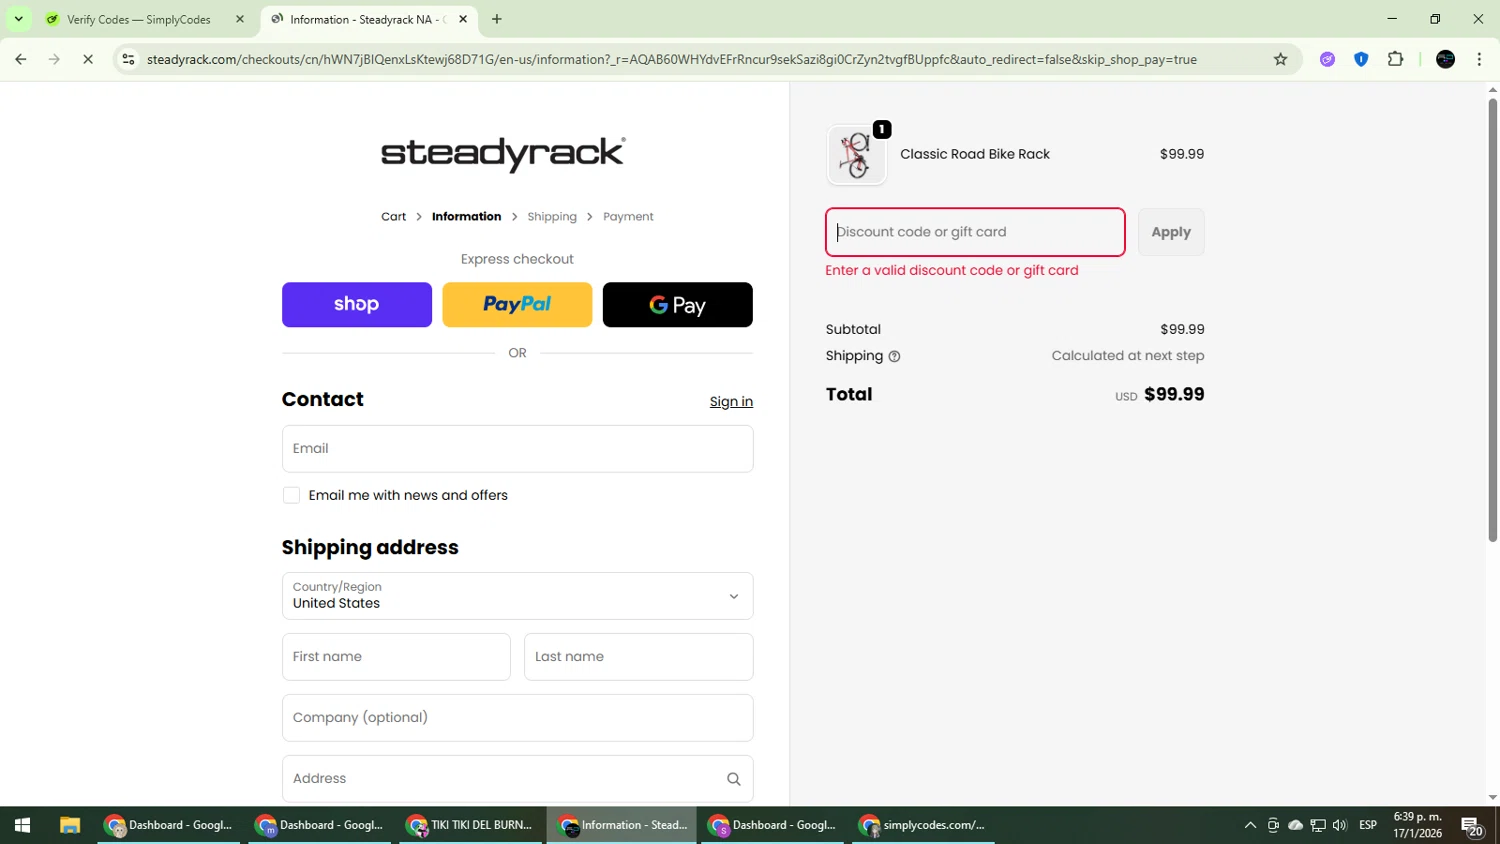
Task: Click the ESP language indicator
Action: 1368,825
